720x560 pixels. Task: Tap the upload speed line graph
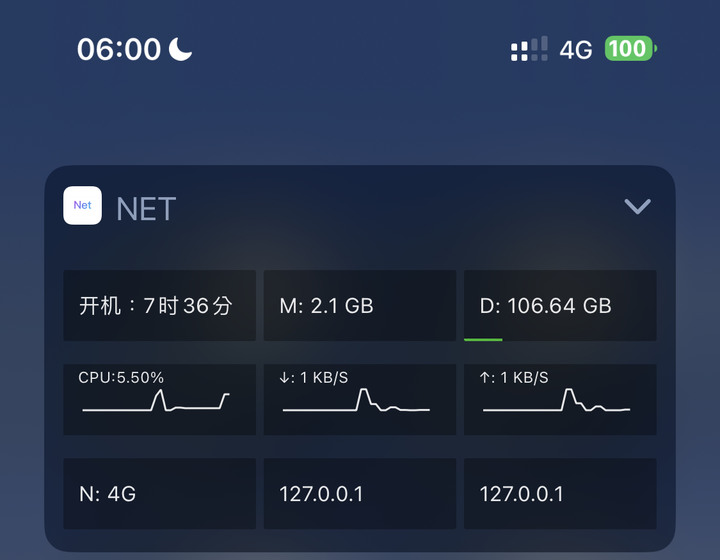pyautogui.click(x=557, y=400)
